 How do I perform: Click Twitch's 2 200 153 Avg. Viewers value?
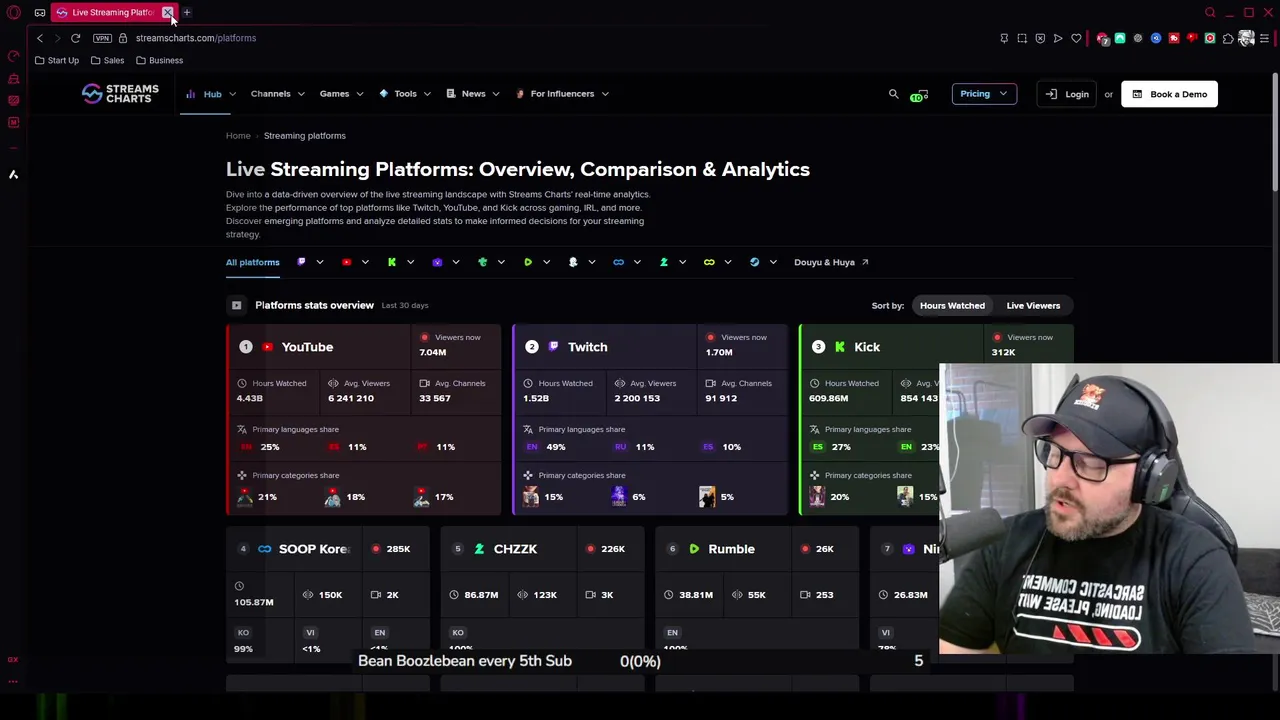click(637, 398)
